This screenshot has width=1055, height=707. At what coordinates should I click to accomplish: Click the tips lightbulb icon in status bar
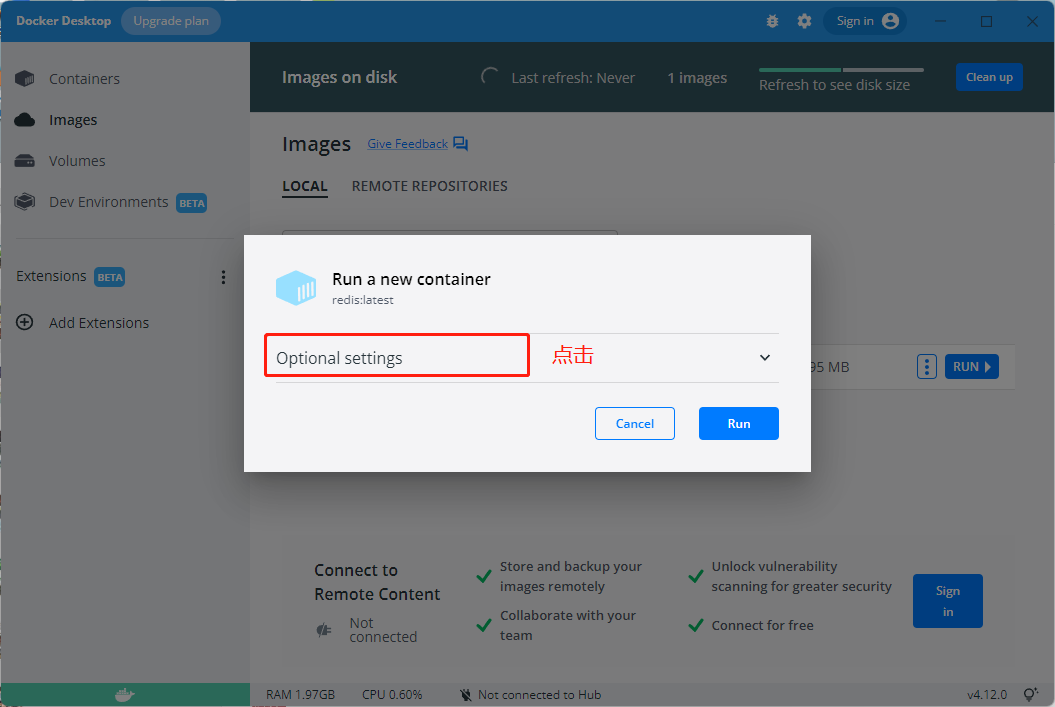1030,694
